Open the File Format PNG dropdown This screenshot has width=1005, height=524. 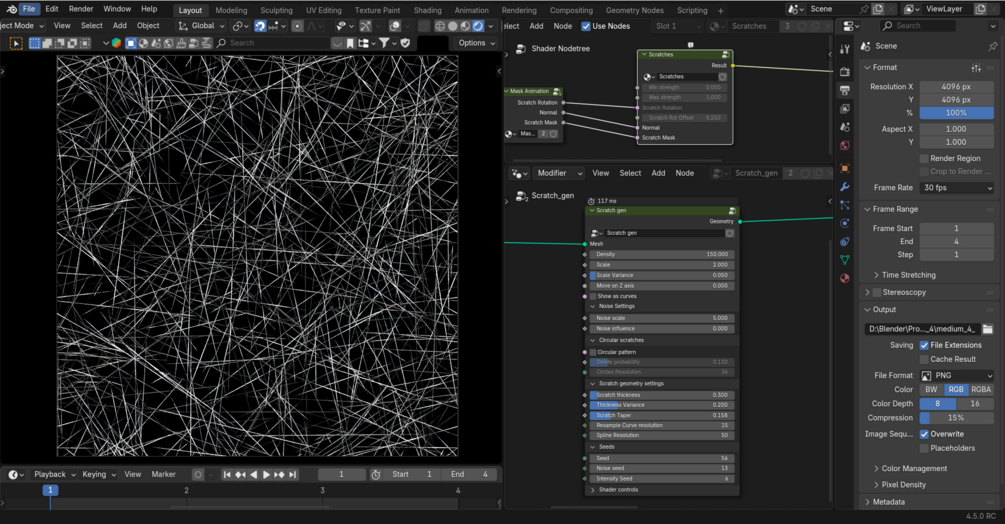click(x=957, y=375)
